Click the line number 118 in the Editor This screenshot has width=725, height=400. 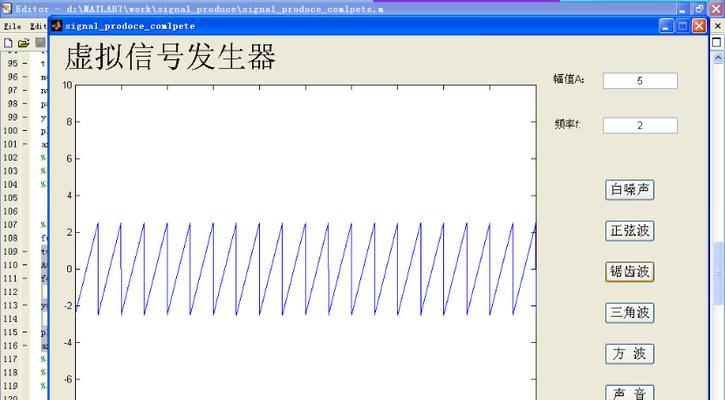point(10,372)
